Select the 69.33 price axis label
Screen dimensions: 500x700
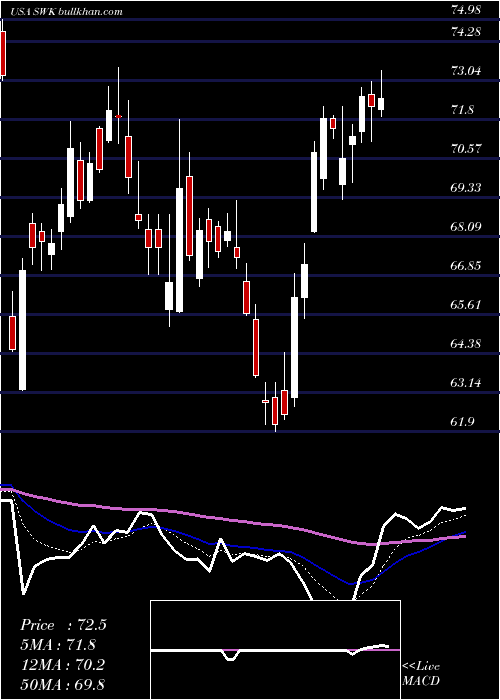click(x=466, y=188)
